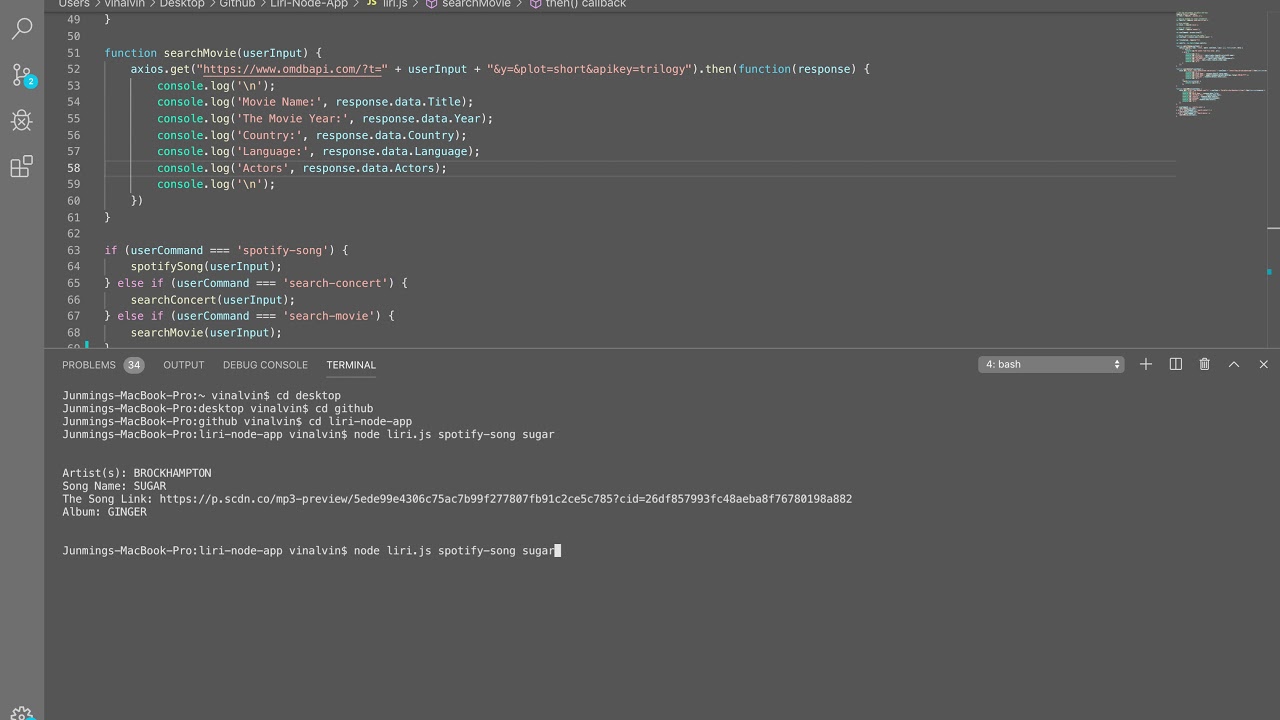Open the '4: bash' terminal selector dropdown
Screen dimensions: 1280x720
pyautogui.click(x=1051, y=364)
